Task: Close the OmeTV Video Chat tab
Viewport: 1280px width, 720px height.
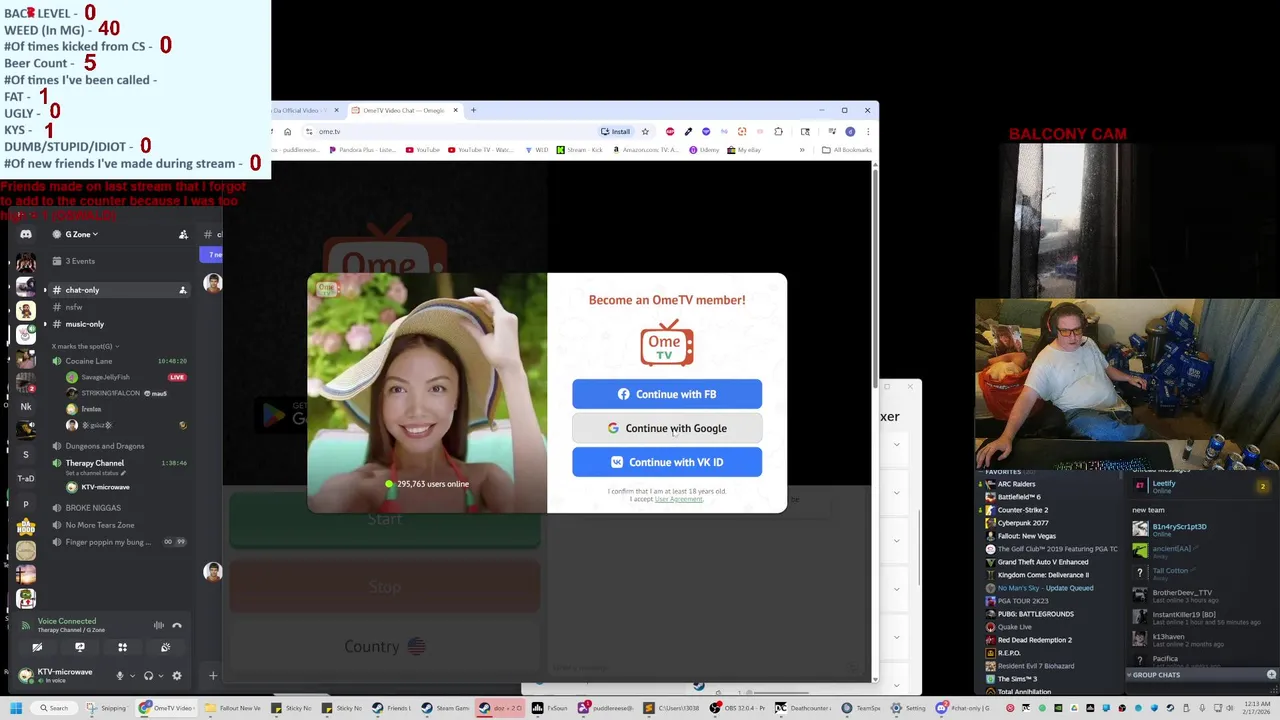Action: [x=456, y=110]
